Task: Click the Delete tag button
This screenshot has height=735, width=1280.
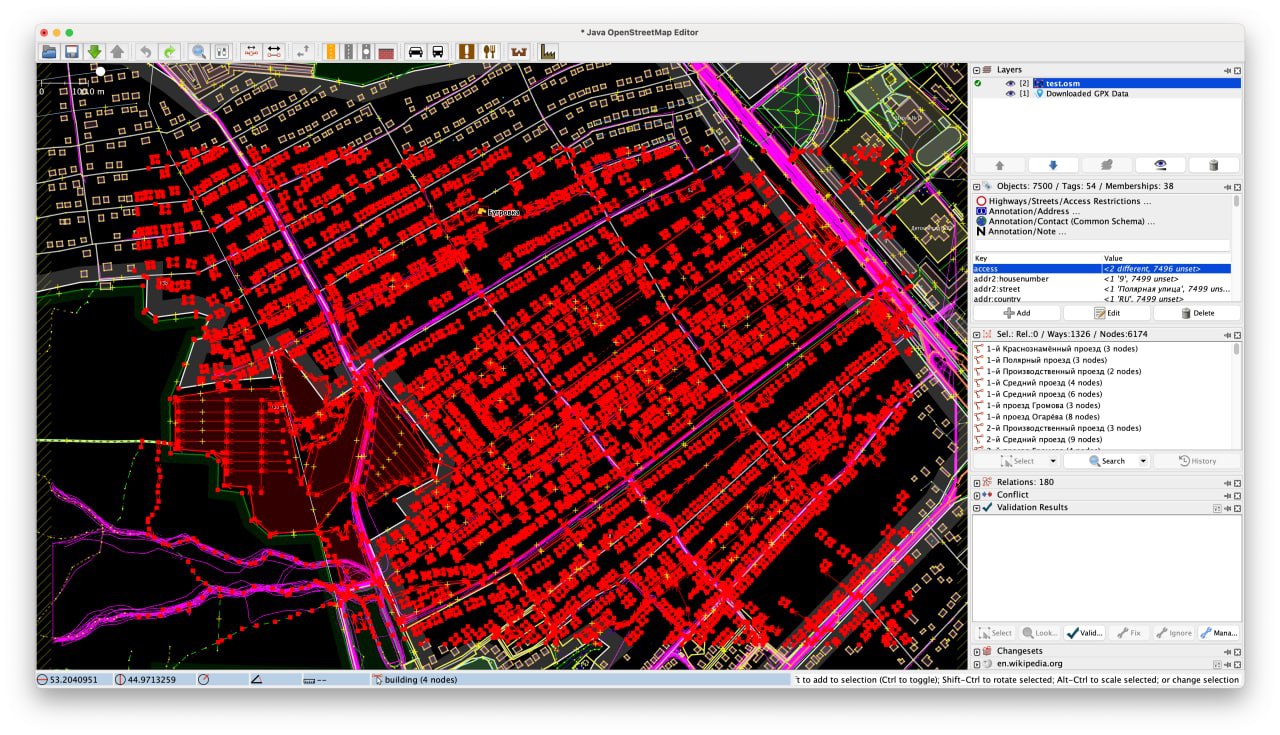Action: coord(1196,313)
